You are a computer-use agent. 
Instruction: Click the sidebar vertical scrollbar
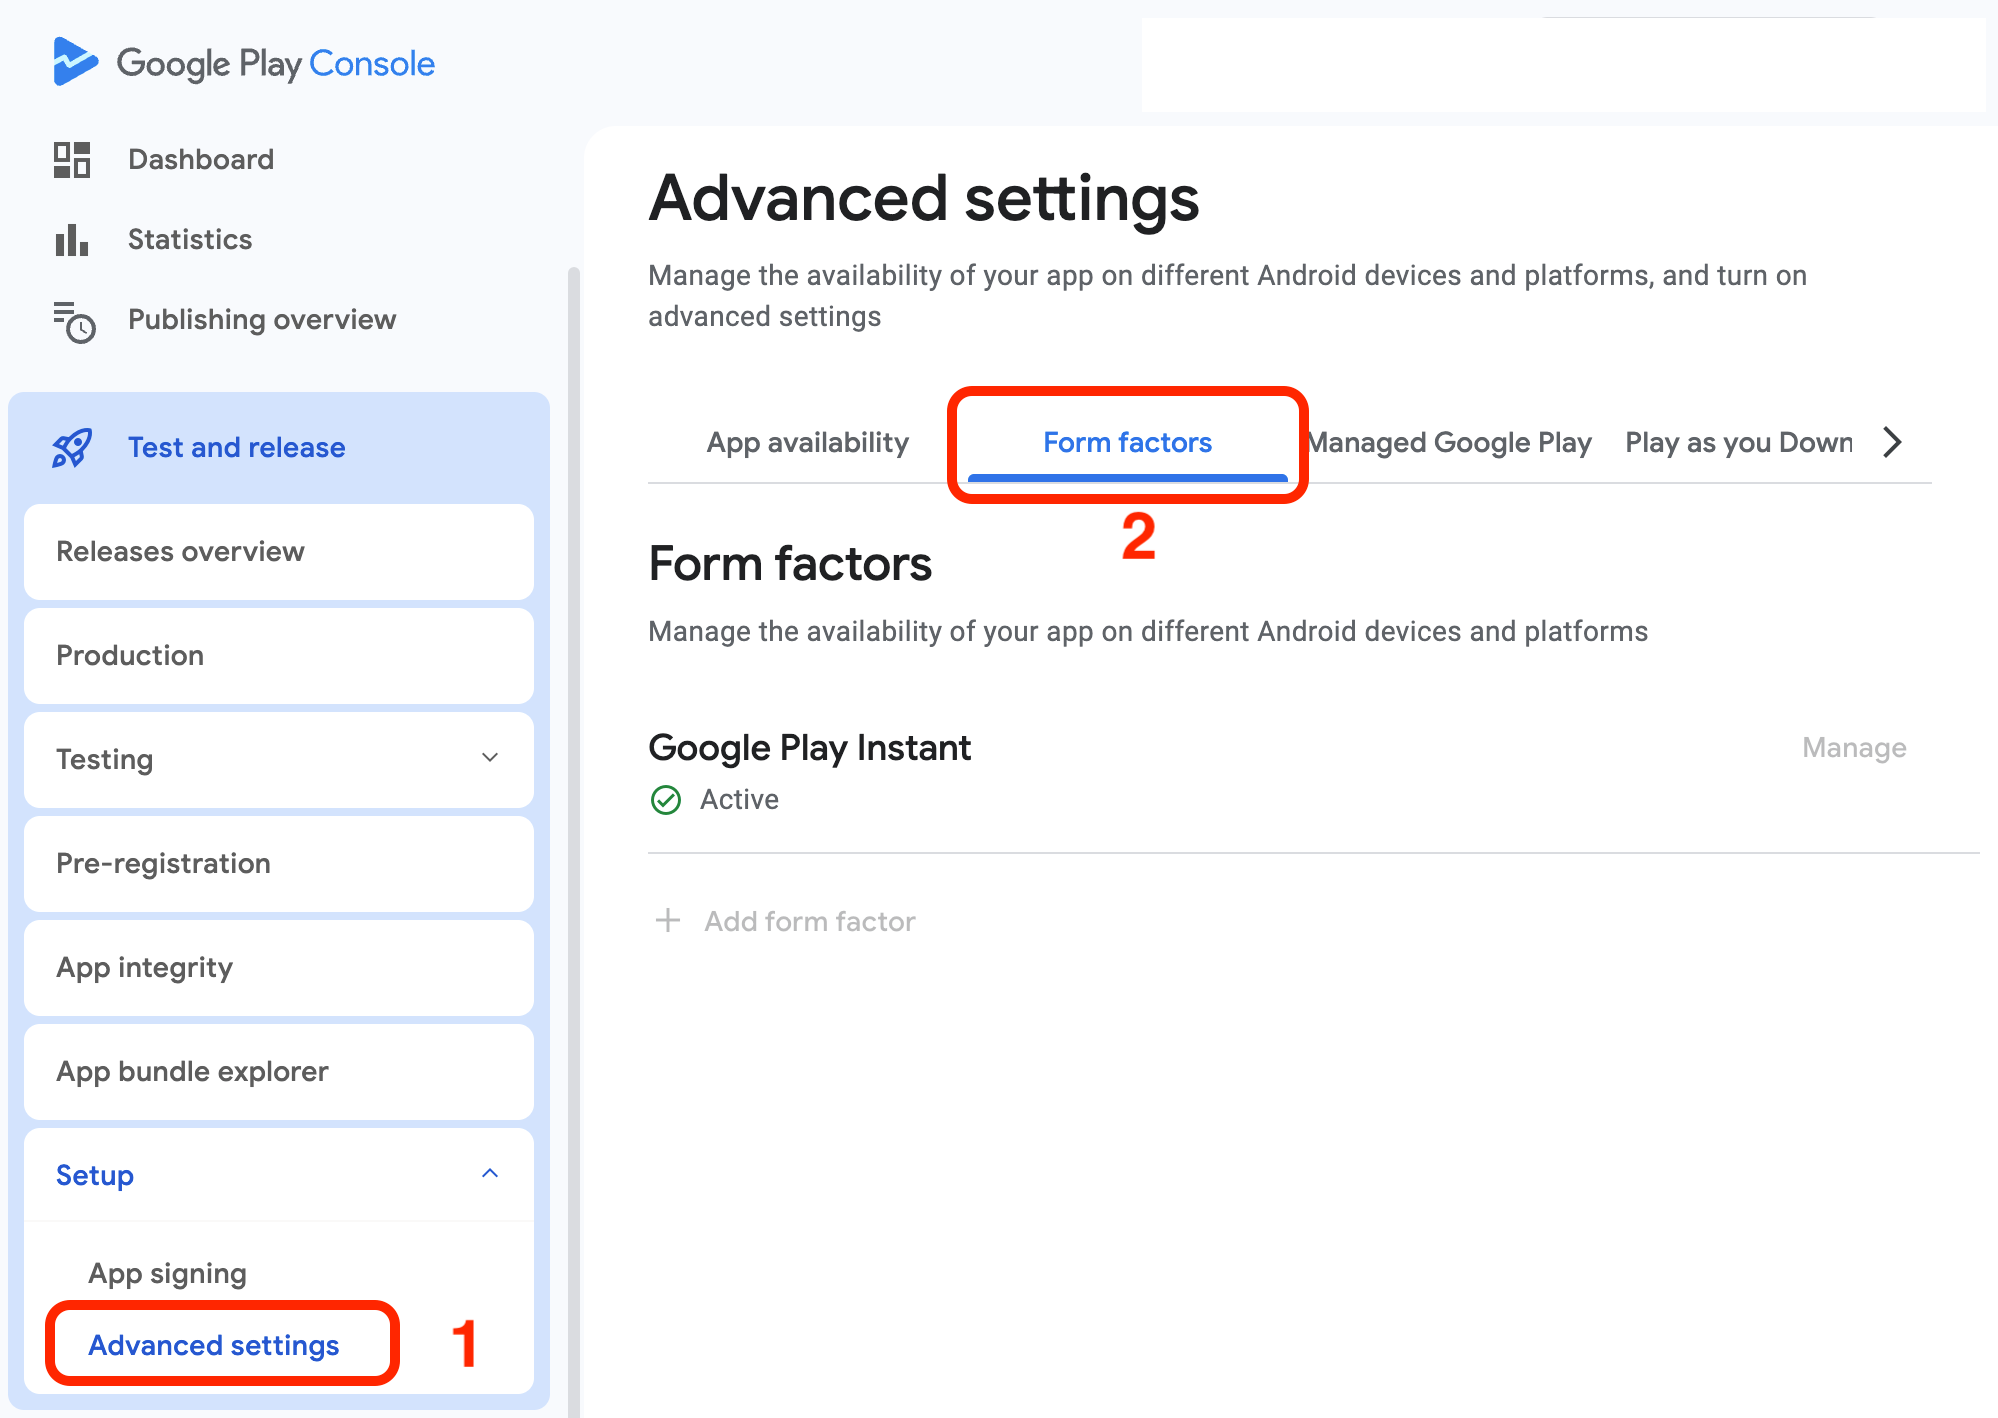point(574,840)
